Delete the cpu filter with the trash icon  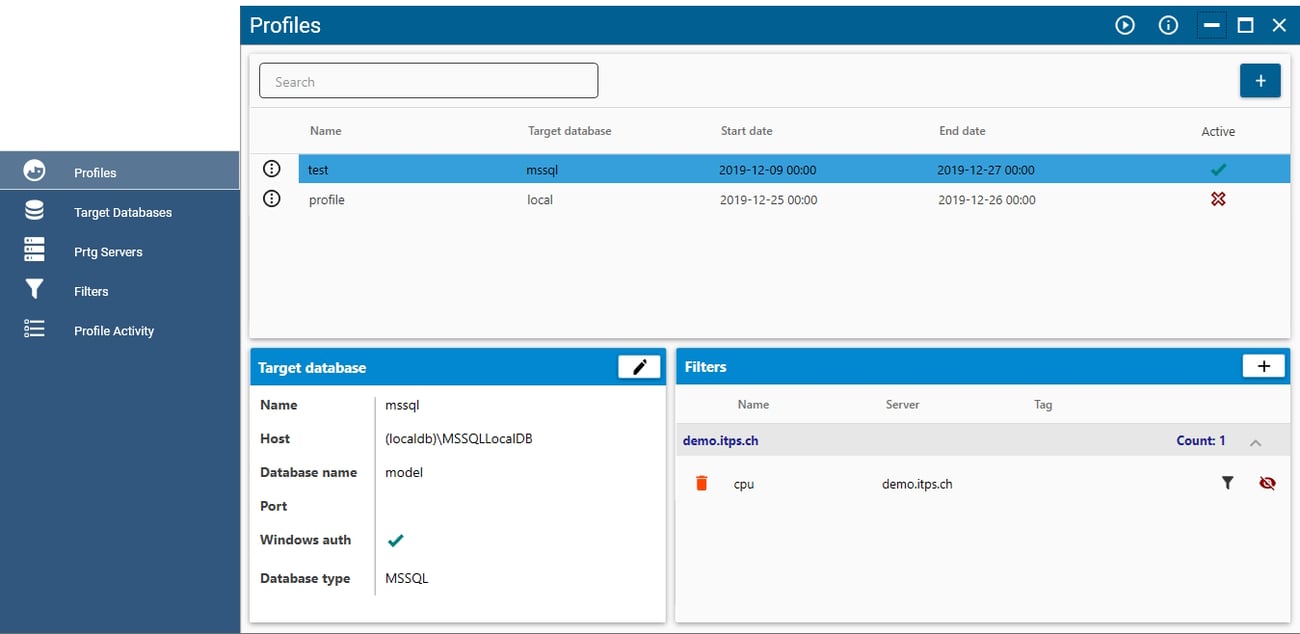click(701, 483)
